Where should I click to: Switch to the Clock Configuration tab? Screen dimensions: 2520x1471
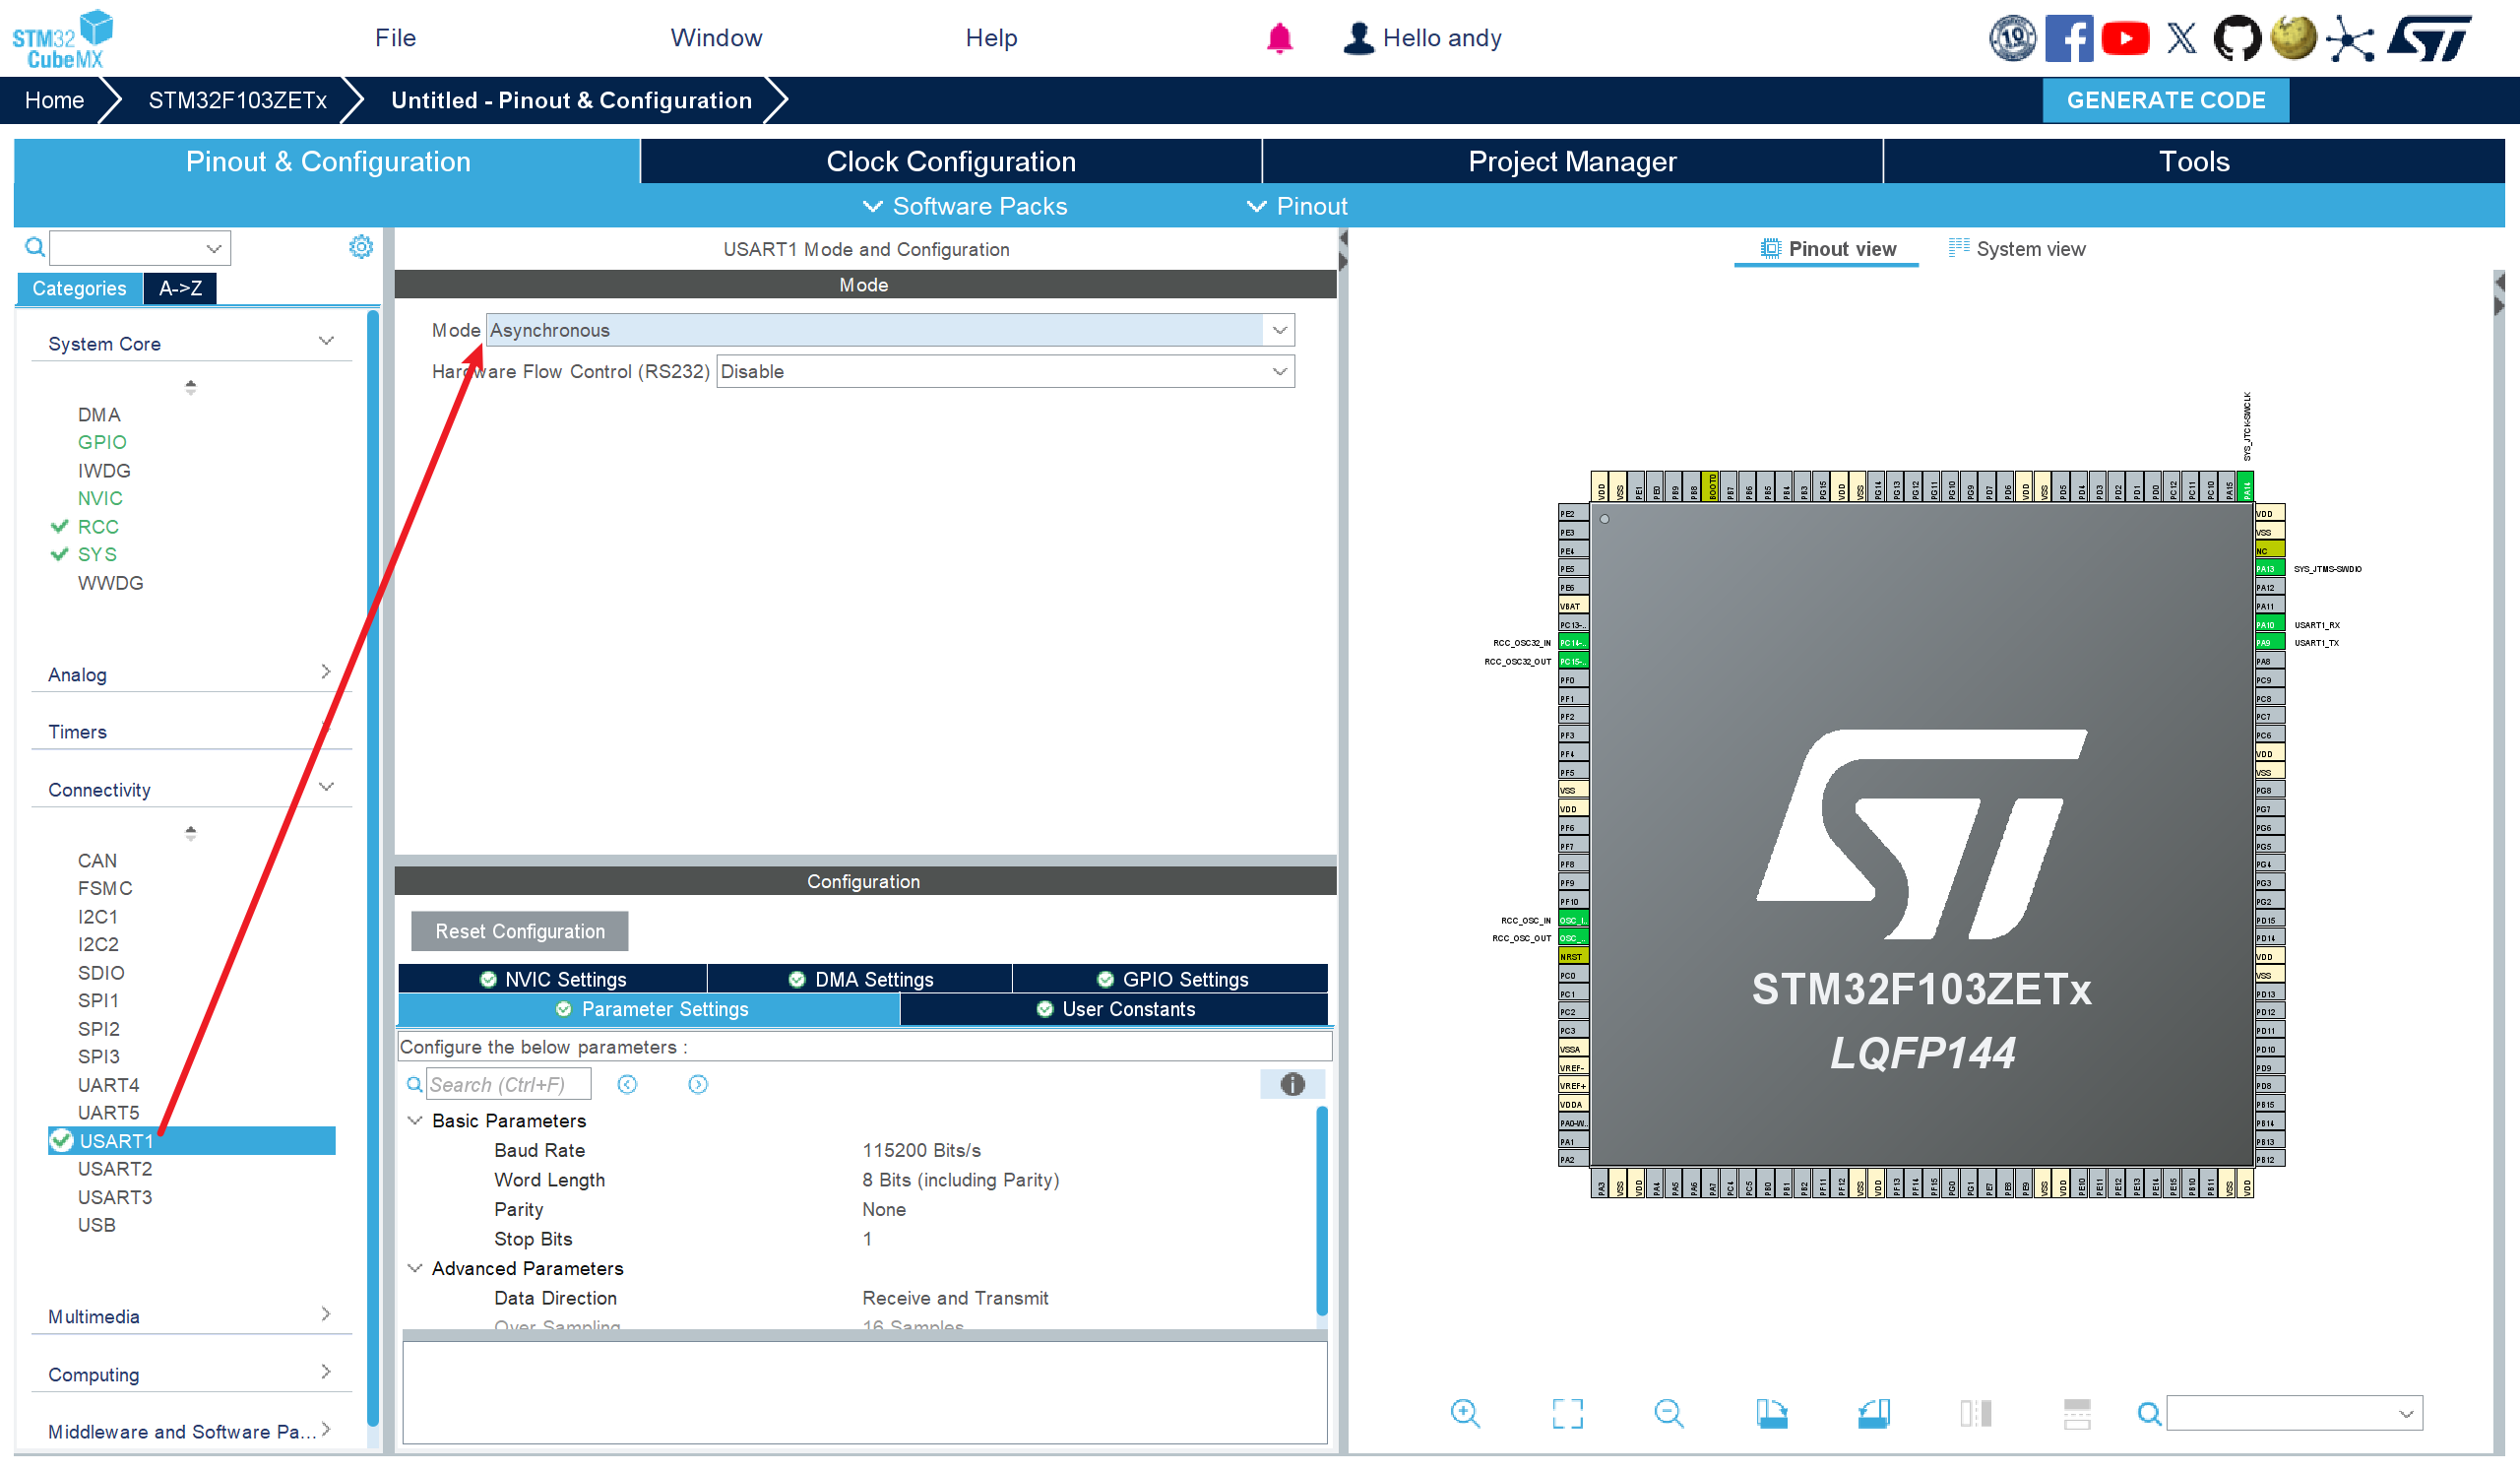click(951, 161)
